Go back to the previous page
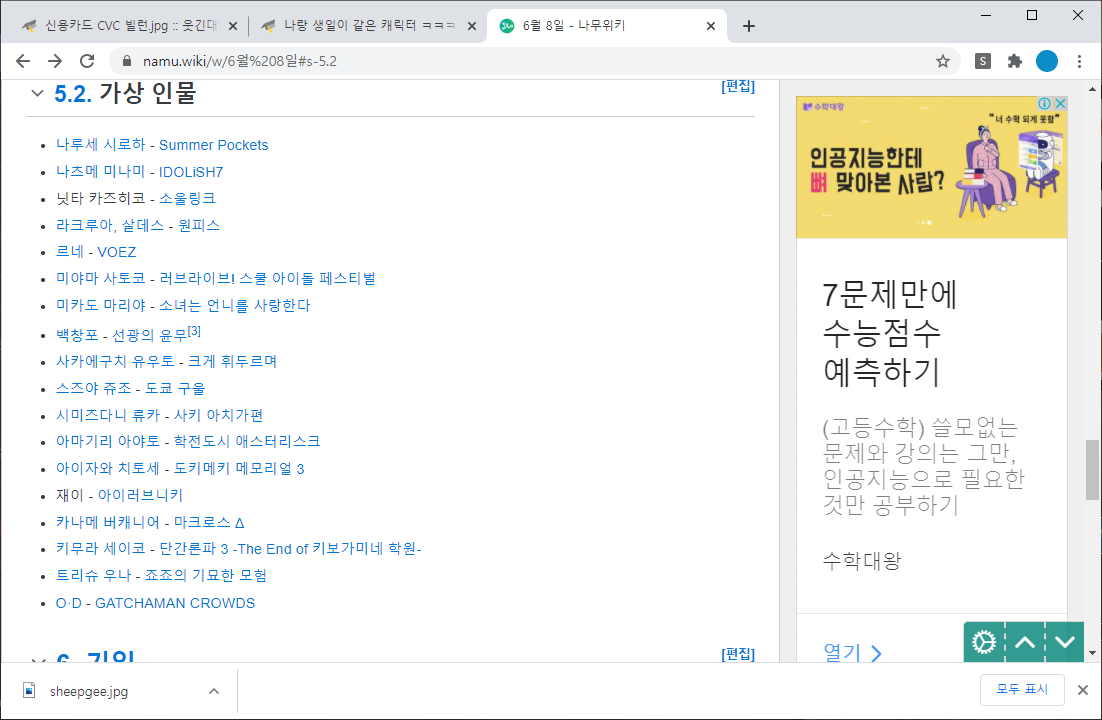This screenshot has width=1102, height=720. (23, 61)
